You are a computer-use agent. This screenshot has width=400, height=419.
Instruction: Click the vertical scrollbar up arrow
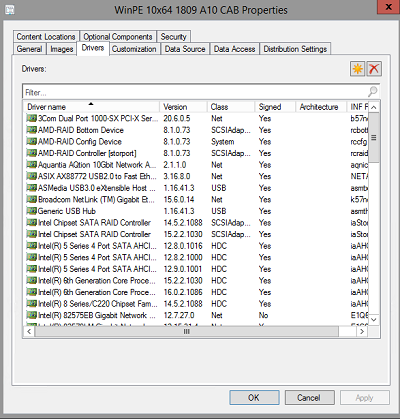coord(374,107)
